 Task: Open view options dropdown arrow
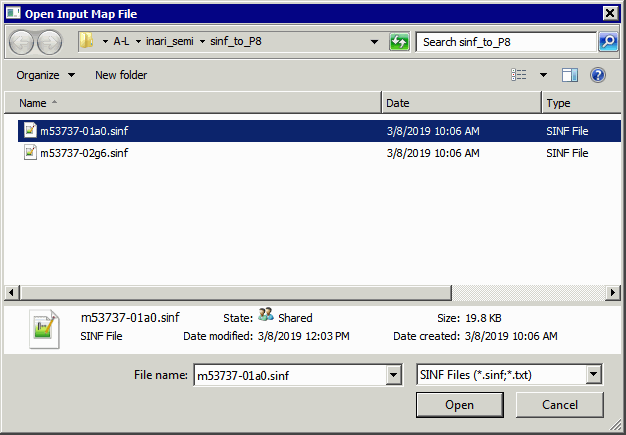(543, 75)
